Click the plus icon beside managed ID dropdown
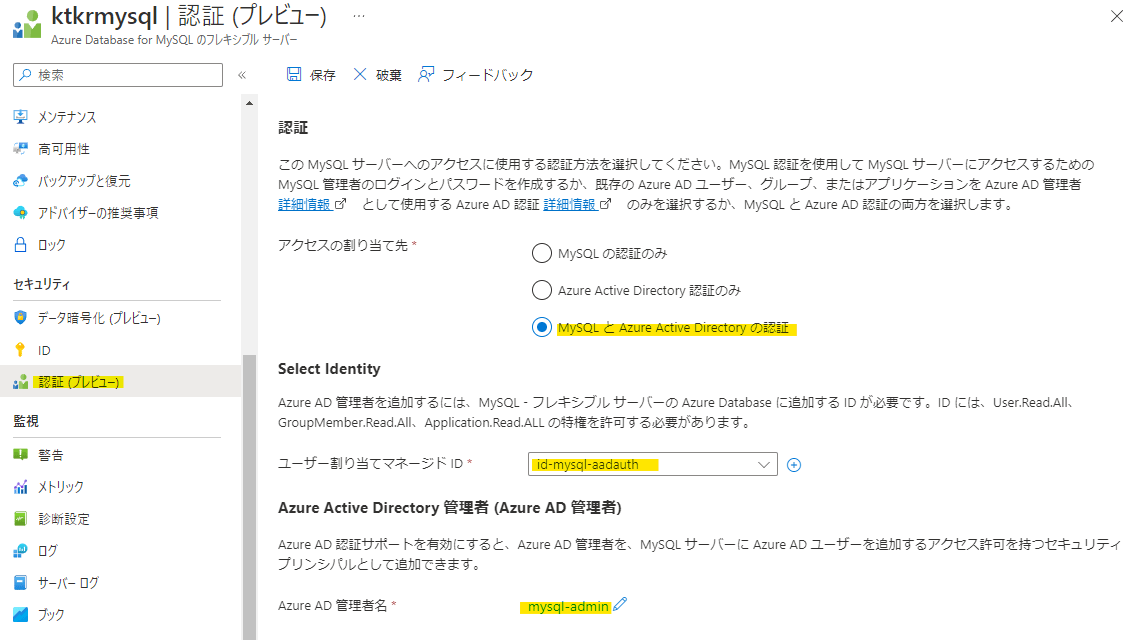Viewport: 1140px width, 640px height. [794, 465]
